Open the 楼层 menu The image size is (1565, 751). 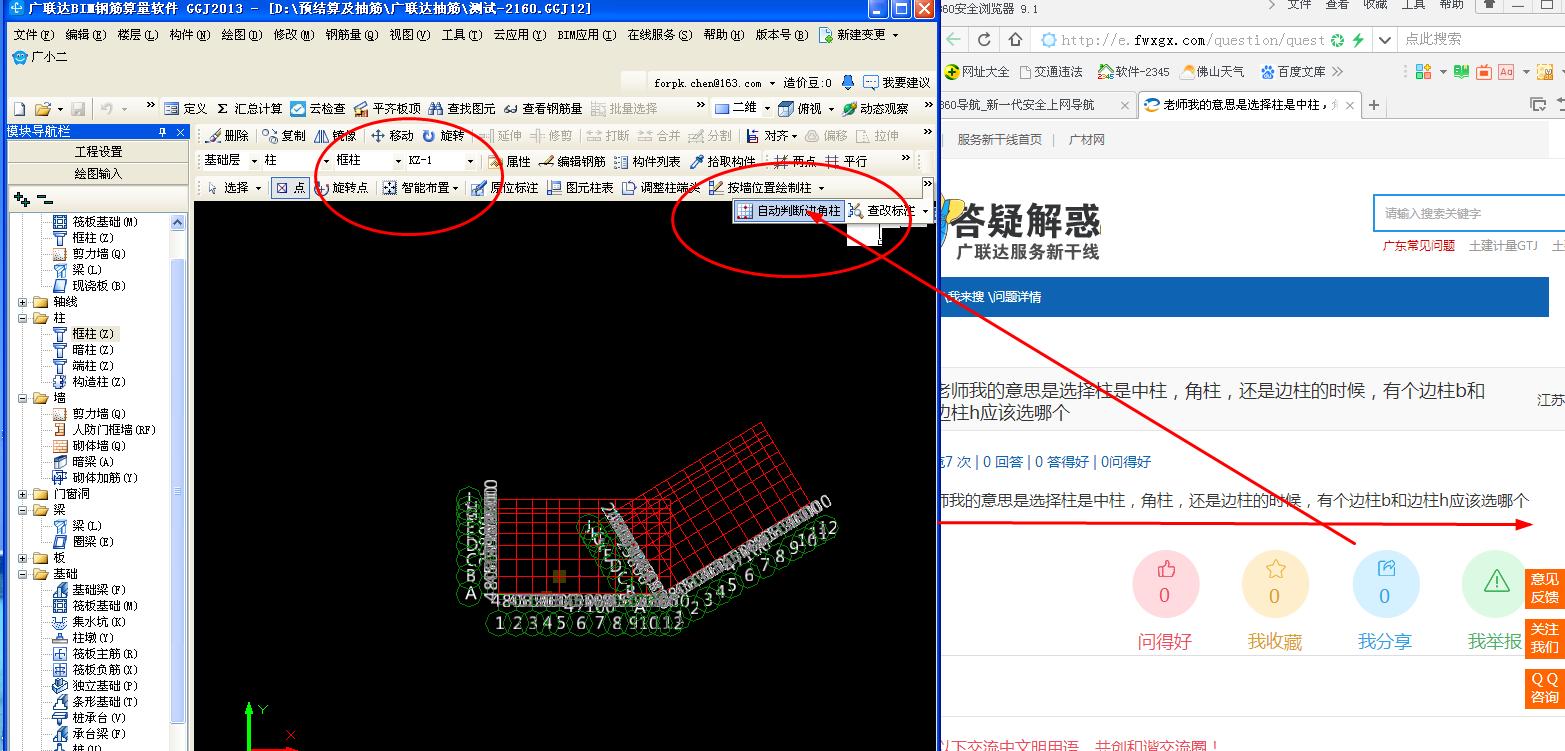click(137, 35)
